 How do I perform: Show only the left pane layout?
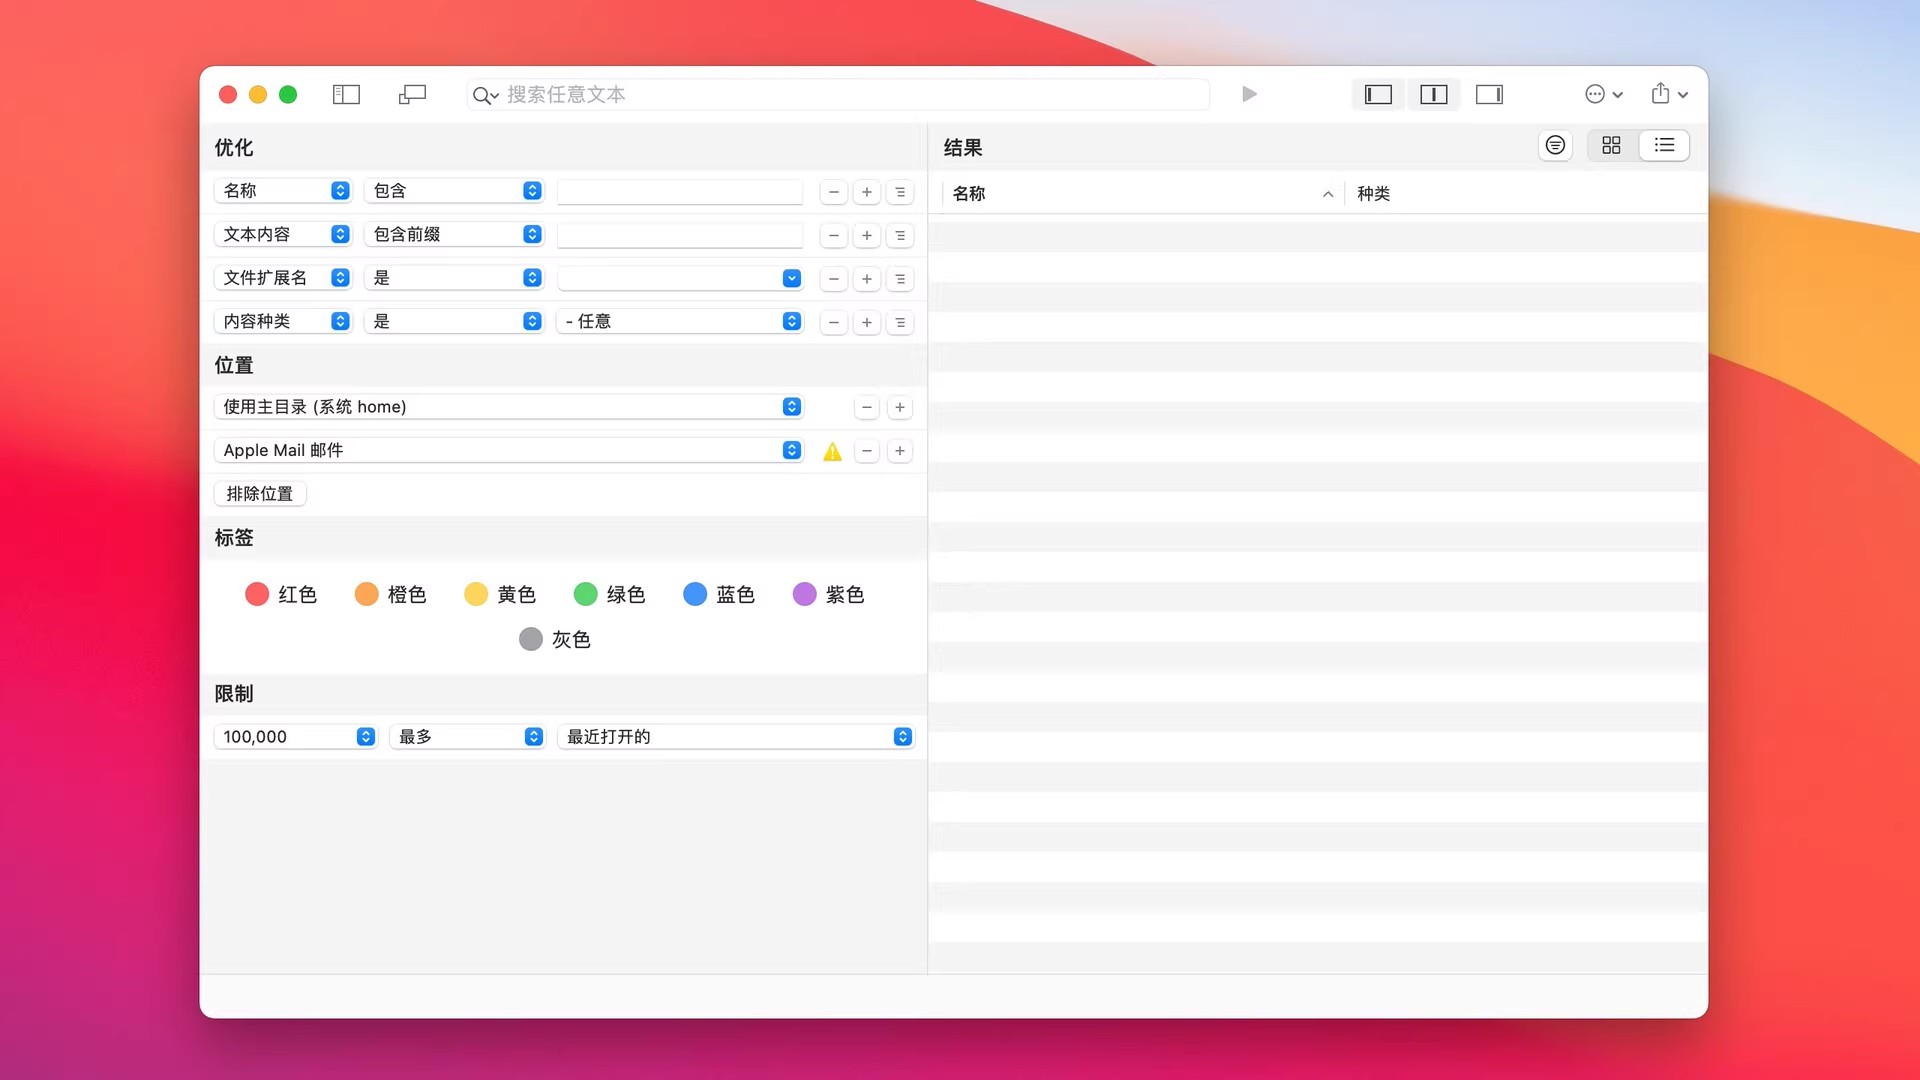click(1378, 94)
